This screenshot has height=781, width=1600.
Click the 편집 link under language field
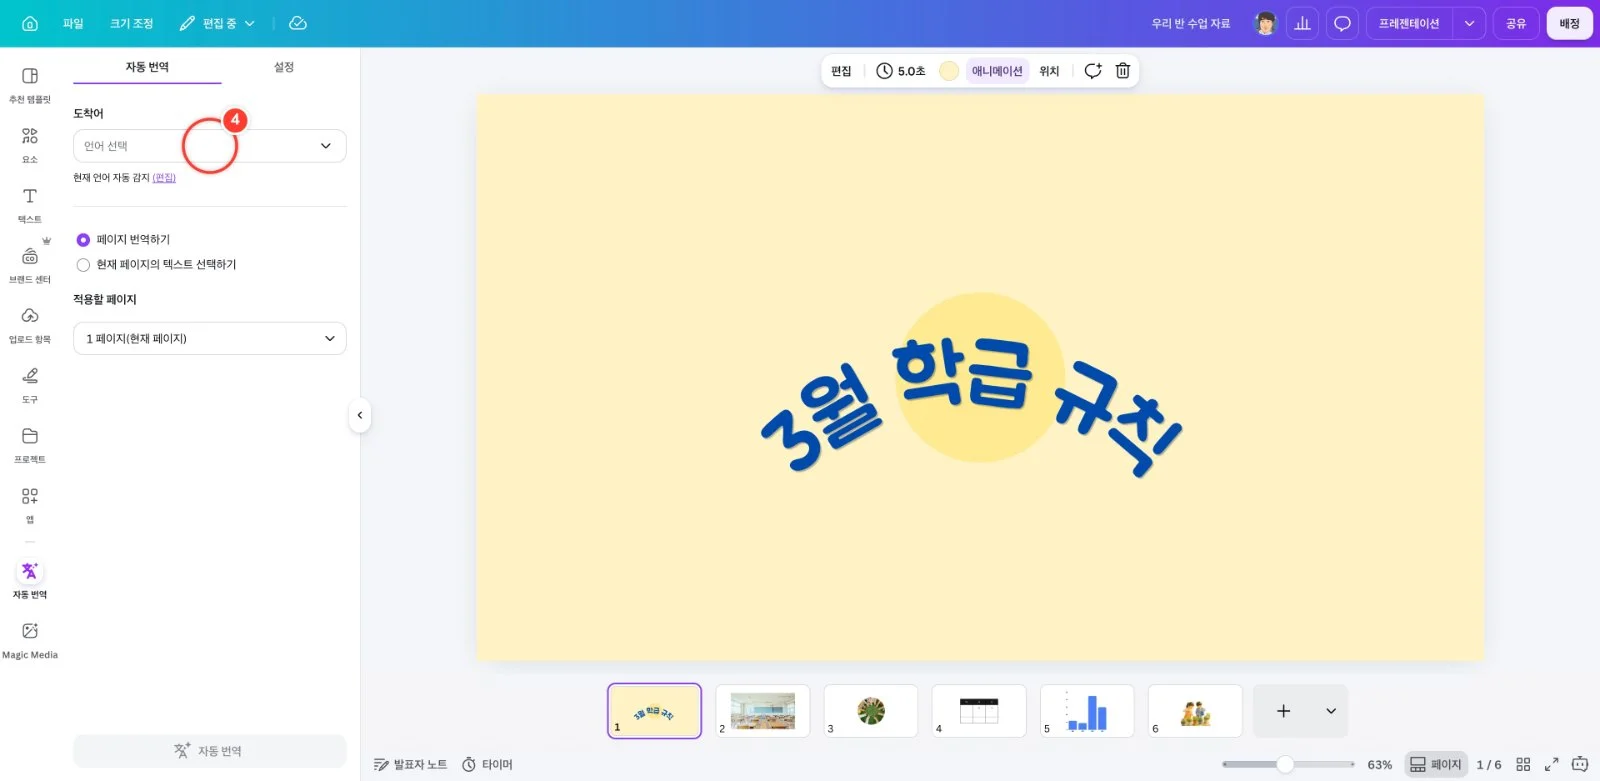pyautogui.click(x=164, y=178)
